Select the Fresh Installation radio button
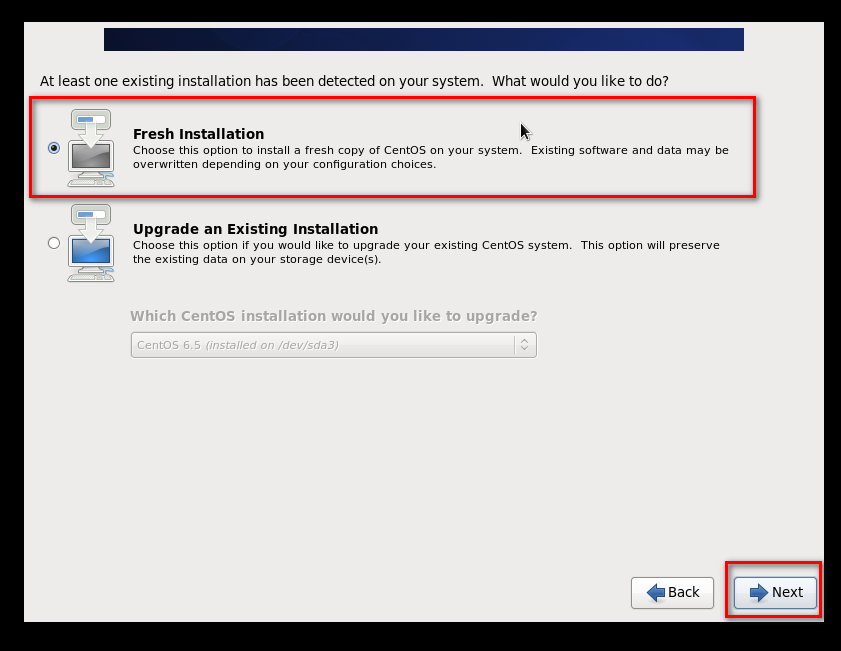The image size is (841, 651). coord(54,148)
